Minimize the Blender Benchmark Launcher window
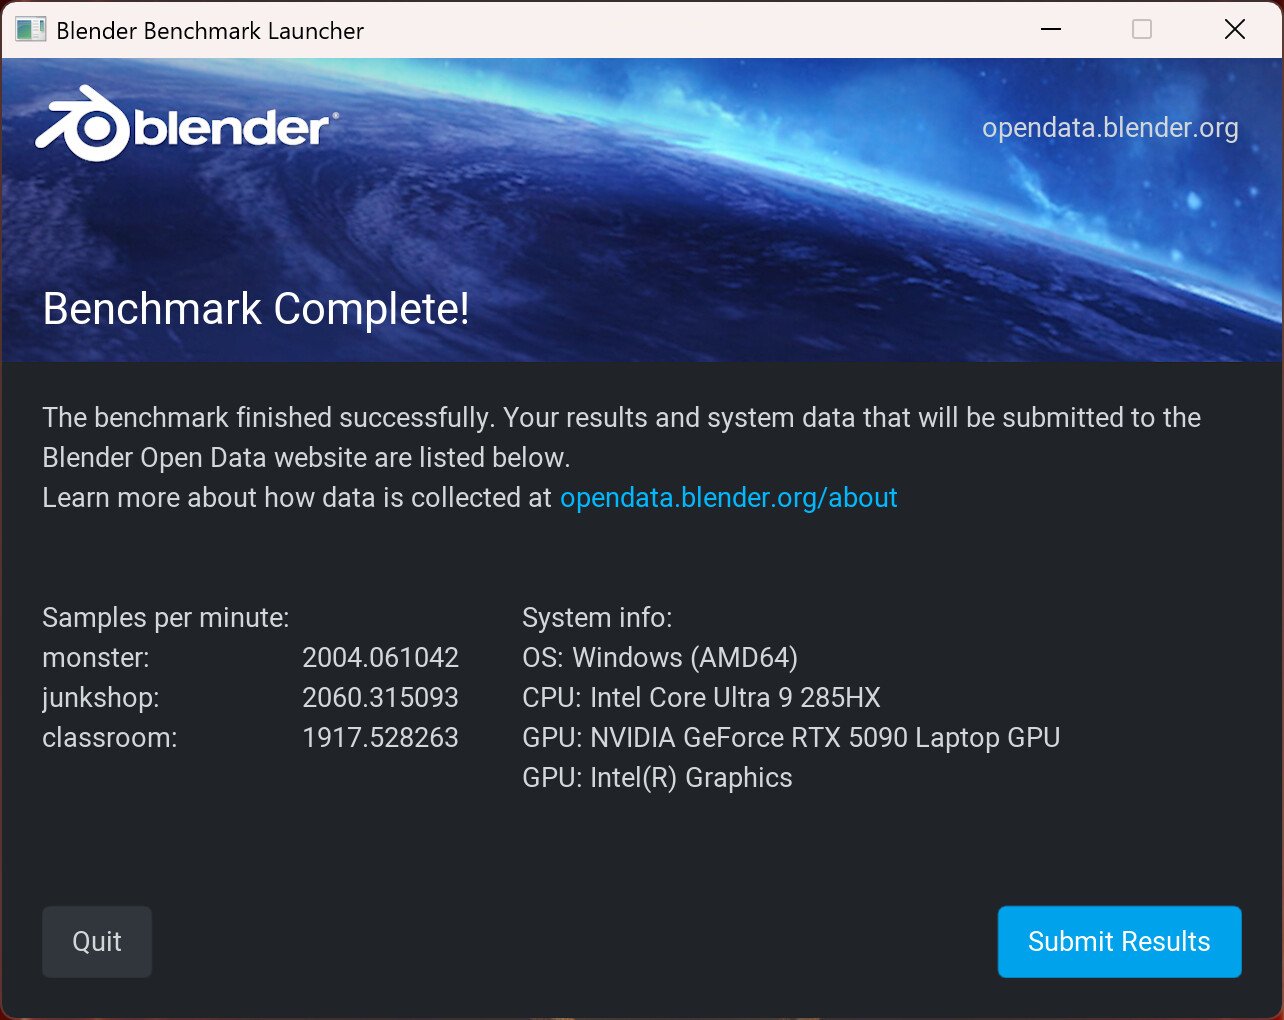 [x=1051, y=30]
